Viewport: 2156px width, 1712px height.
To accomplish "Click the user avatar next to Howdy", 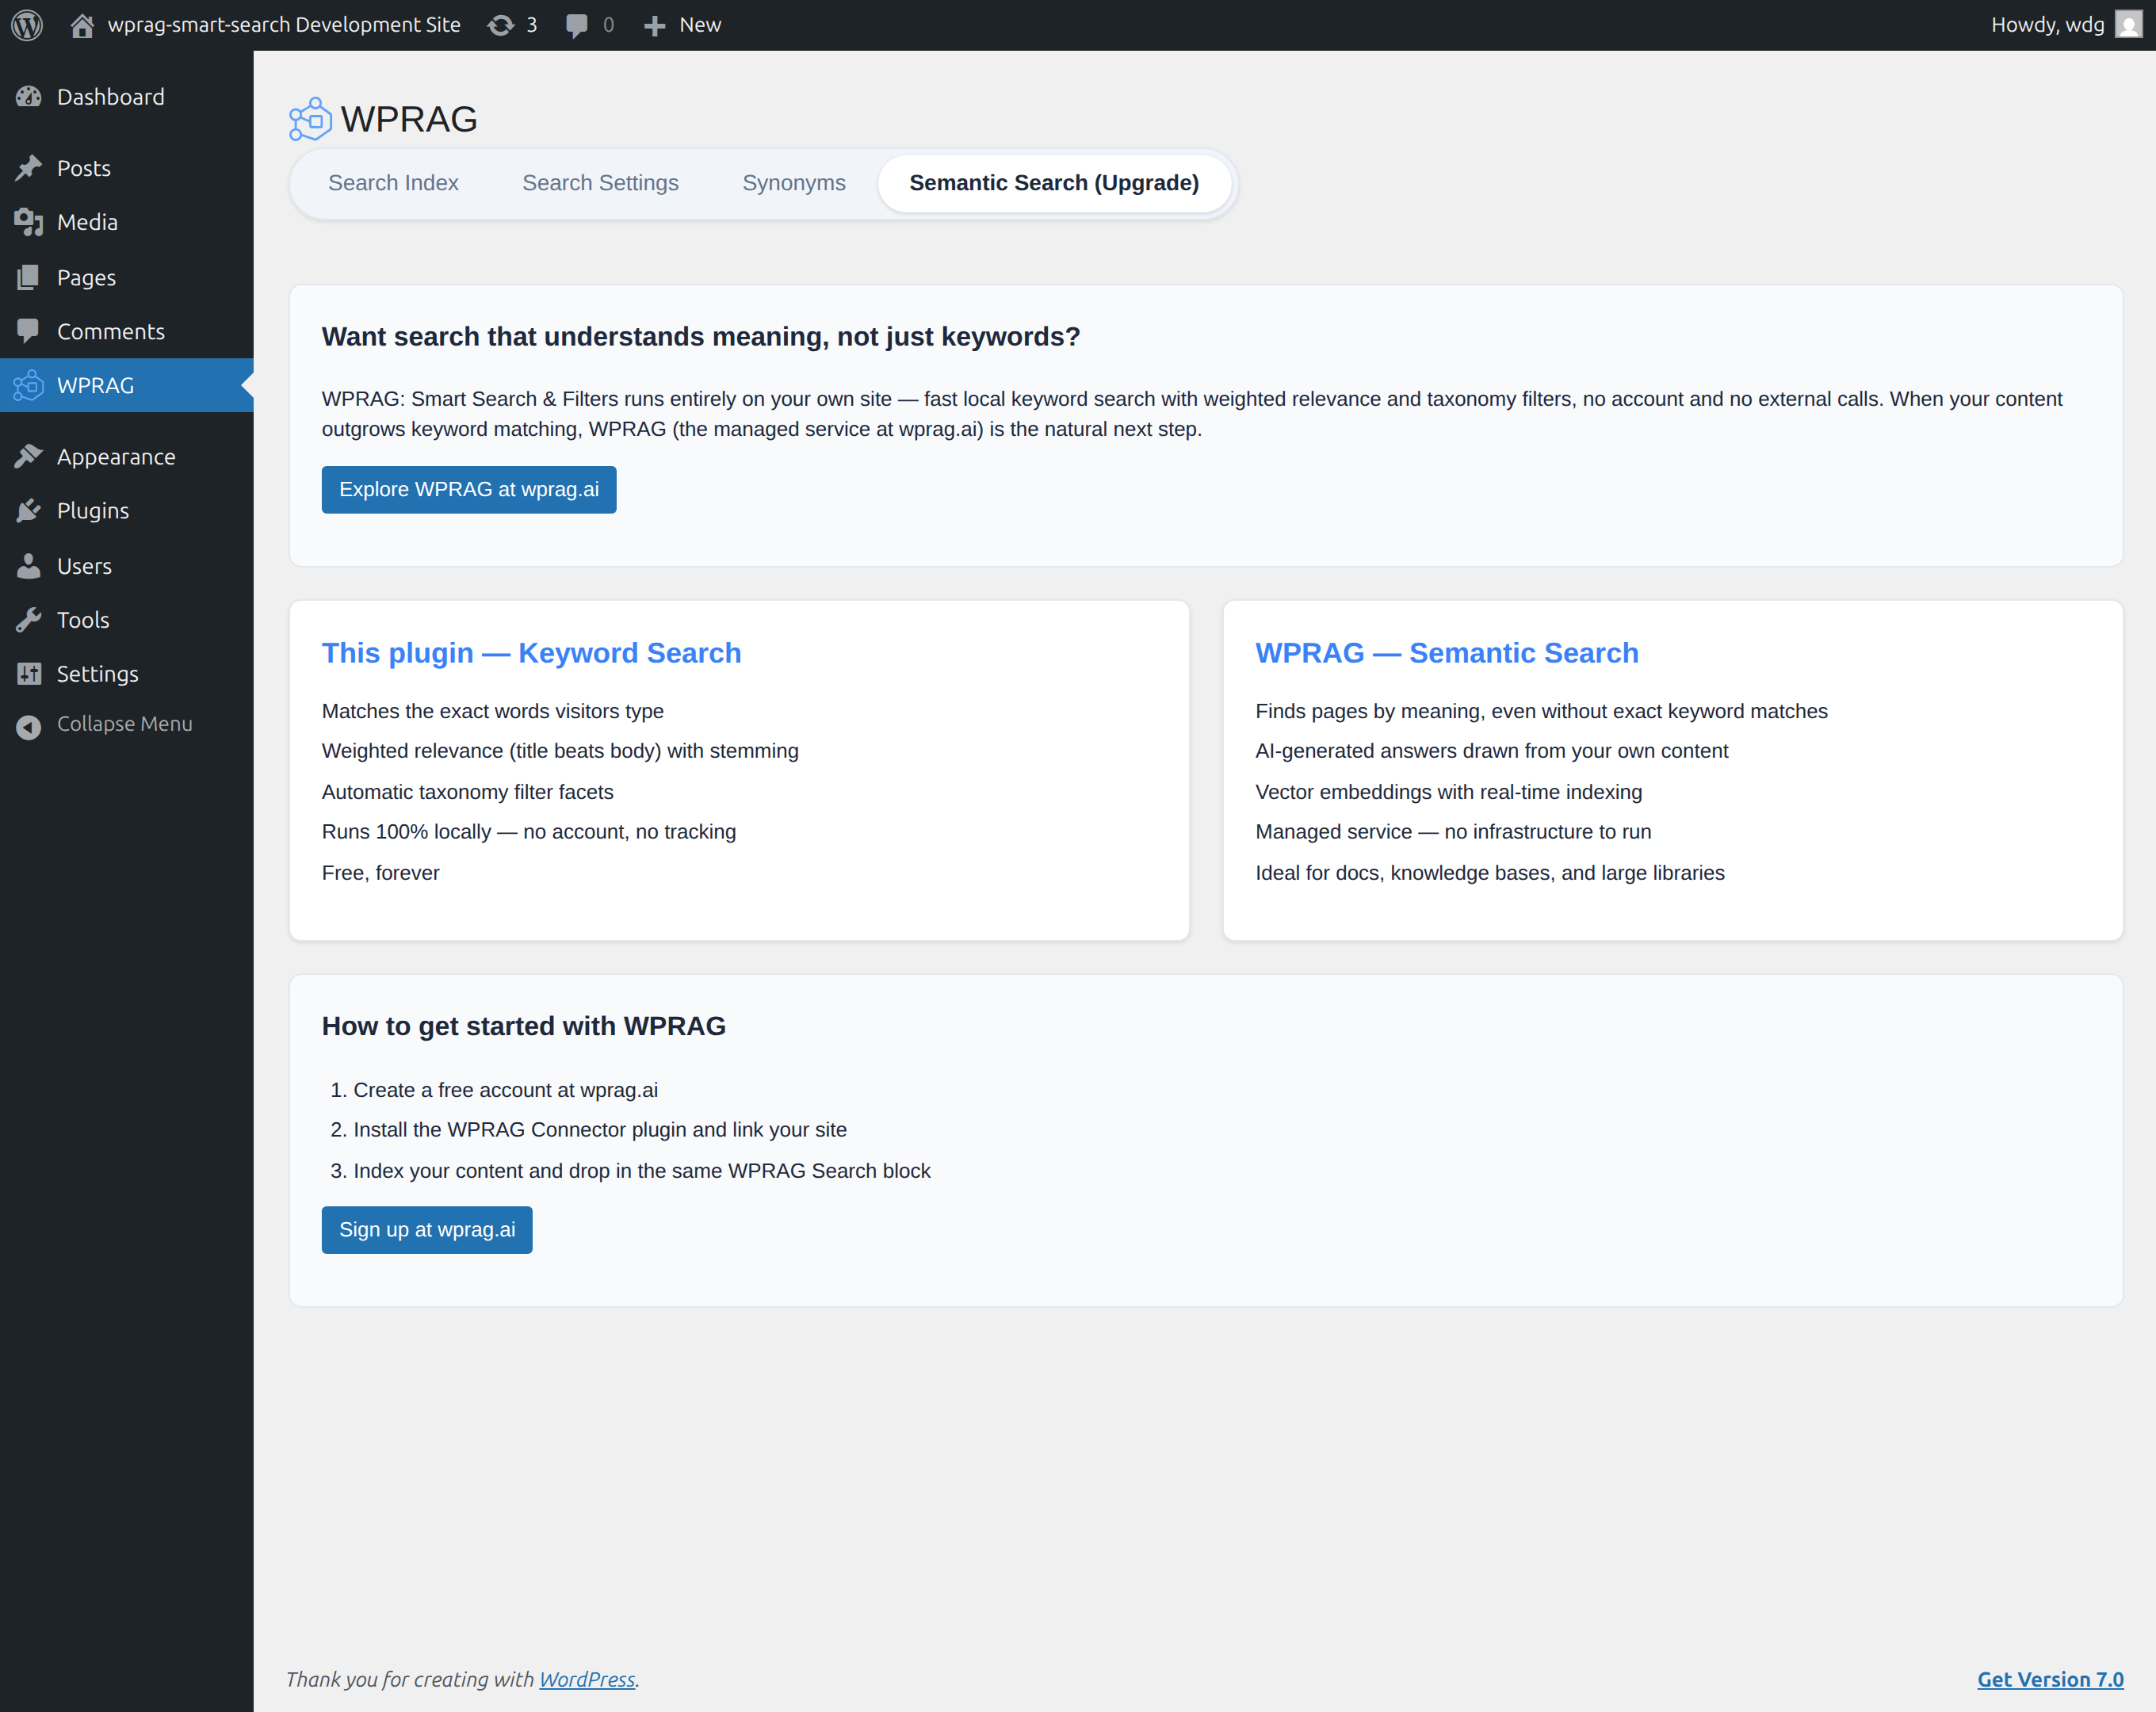I will pos(2128,25).
